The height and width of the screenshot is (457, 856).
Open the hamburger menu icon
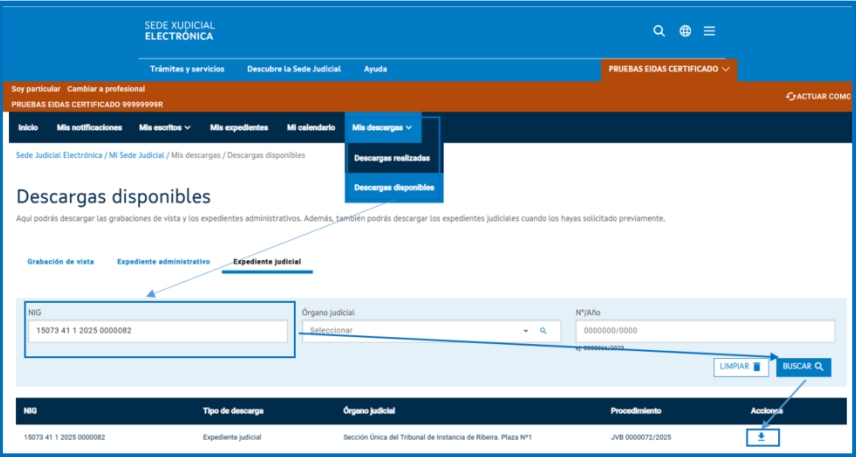click(709, 31)
